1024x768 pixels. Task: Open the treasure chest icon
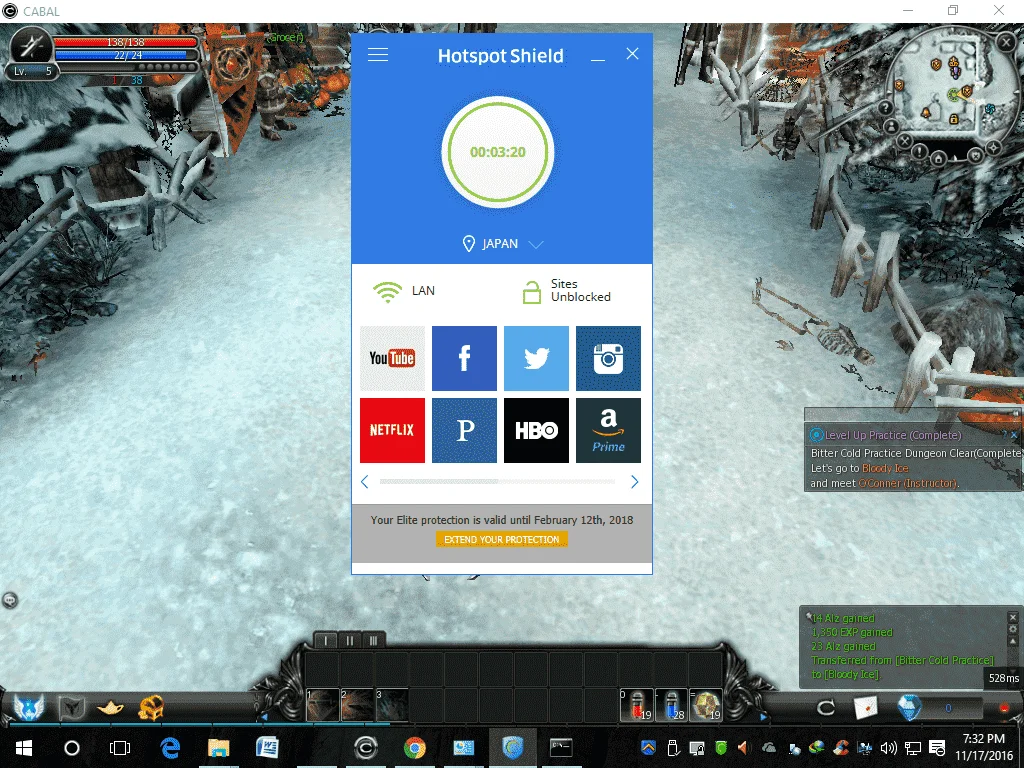point(151,707)
